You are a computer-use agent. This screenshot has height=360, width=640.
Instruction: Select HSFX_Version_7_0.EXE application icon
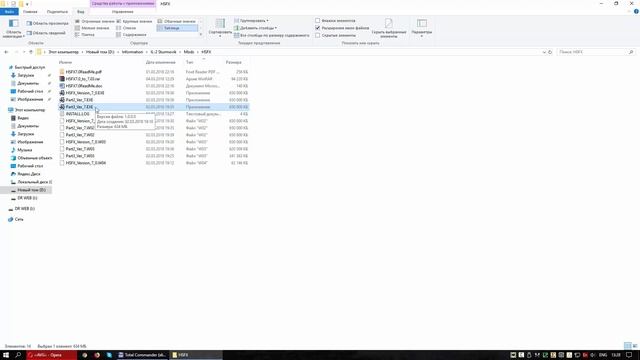[x=62, y=93]
